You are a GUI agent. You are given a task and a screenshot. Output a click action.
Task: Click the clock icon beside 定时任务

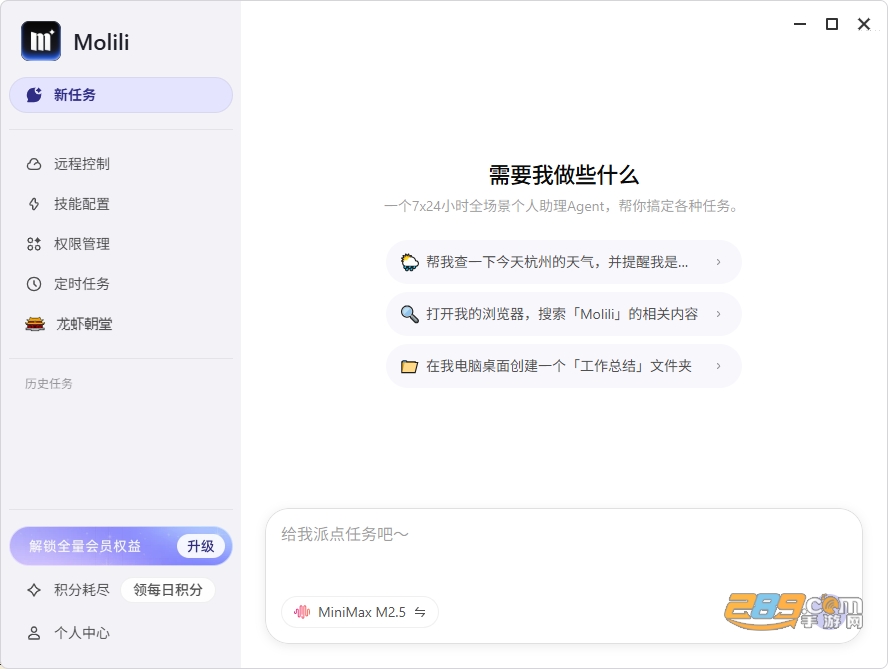pos(34,284)
